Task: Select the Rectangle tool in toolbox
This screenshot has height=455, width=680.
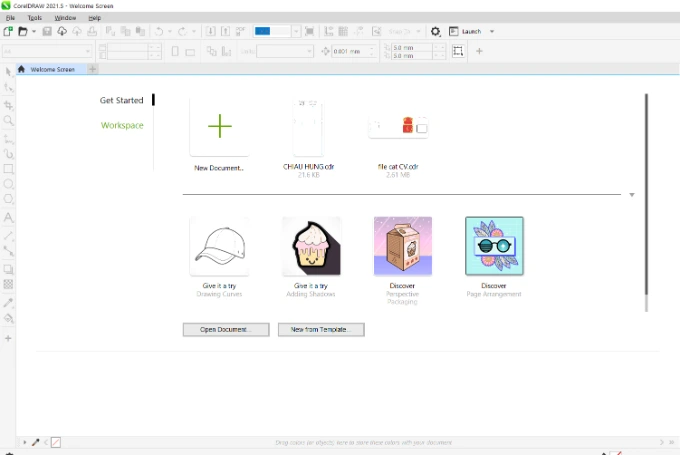Action: tap(8, 169)
